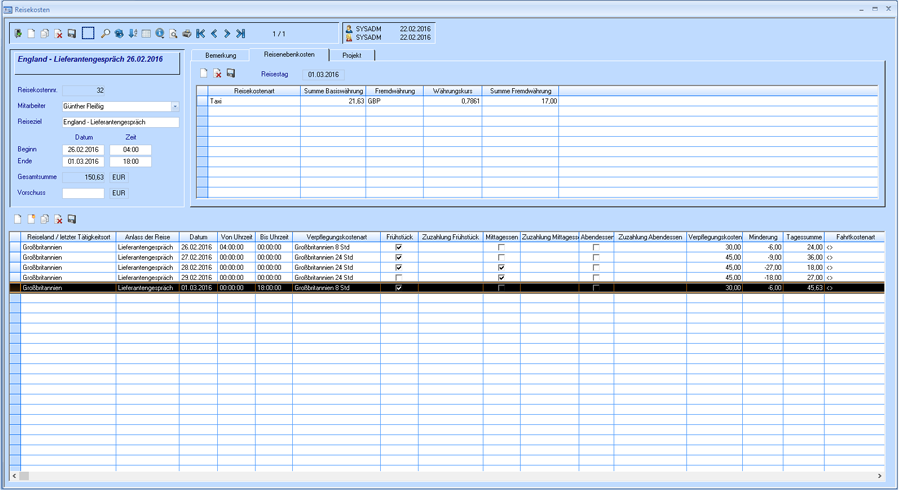Save travel days with lower toolbar floppy
900x490 pixels.
click(x=72, y=219)
